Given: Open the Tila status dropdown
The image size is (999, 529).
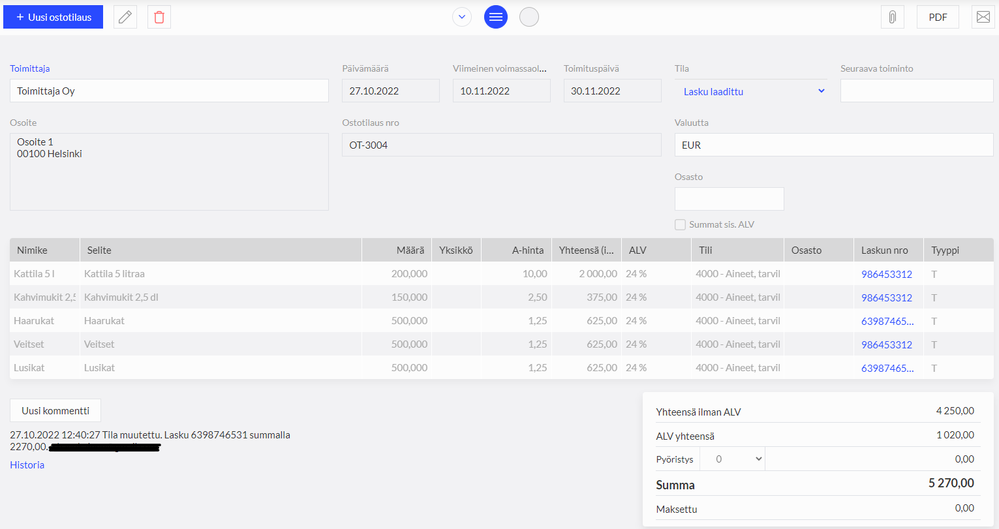Looking at the screenshot, I should click(754, 91).
